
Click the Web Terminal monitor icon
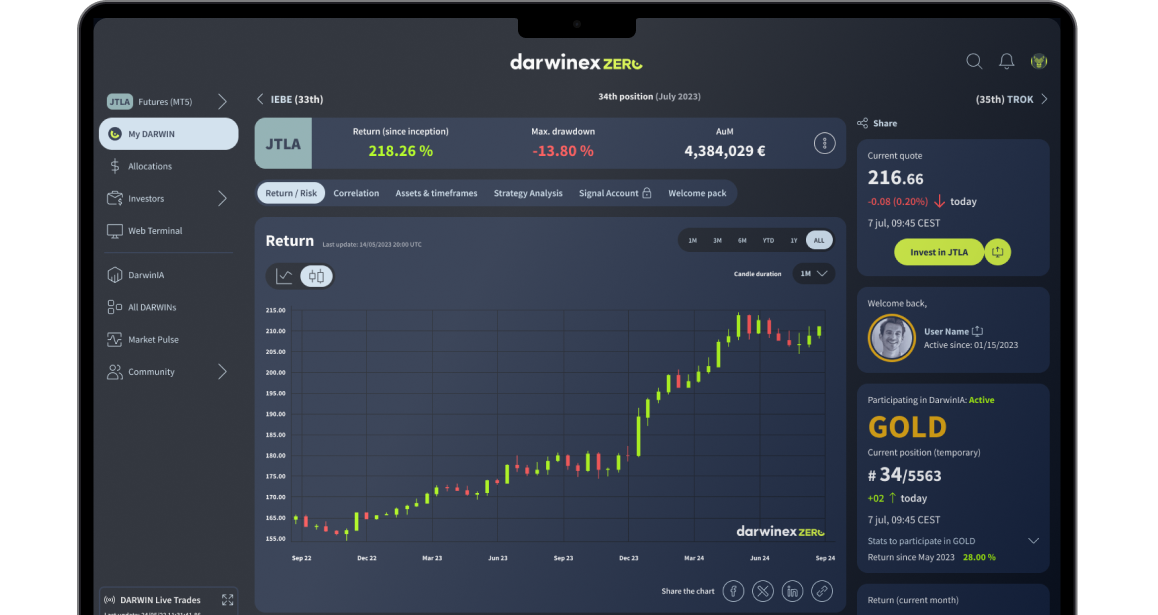(114, 231)
